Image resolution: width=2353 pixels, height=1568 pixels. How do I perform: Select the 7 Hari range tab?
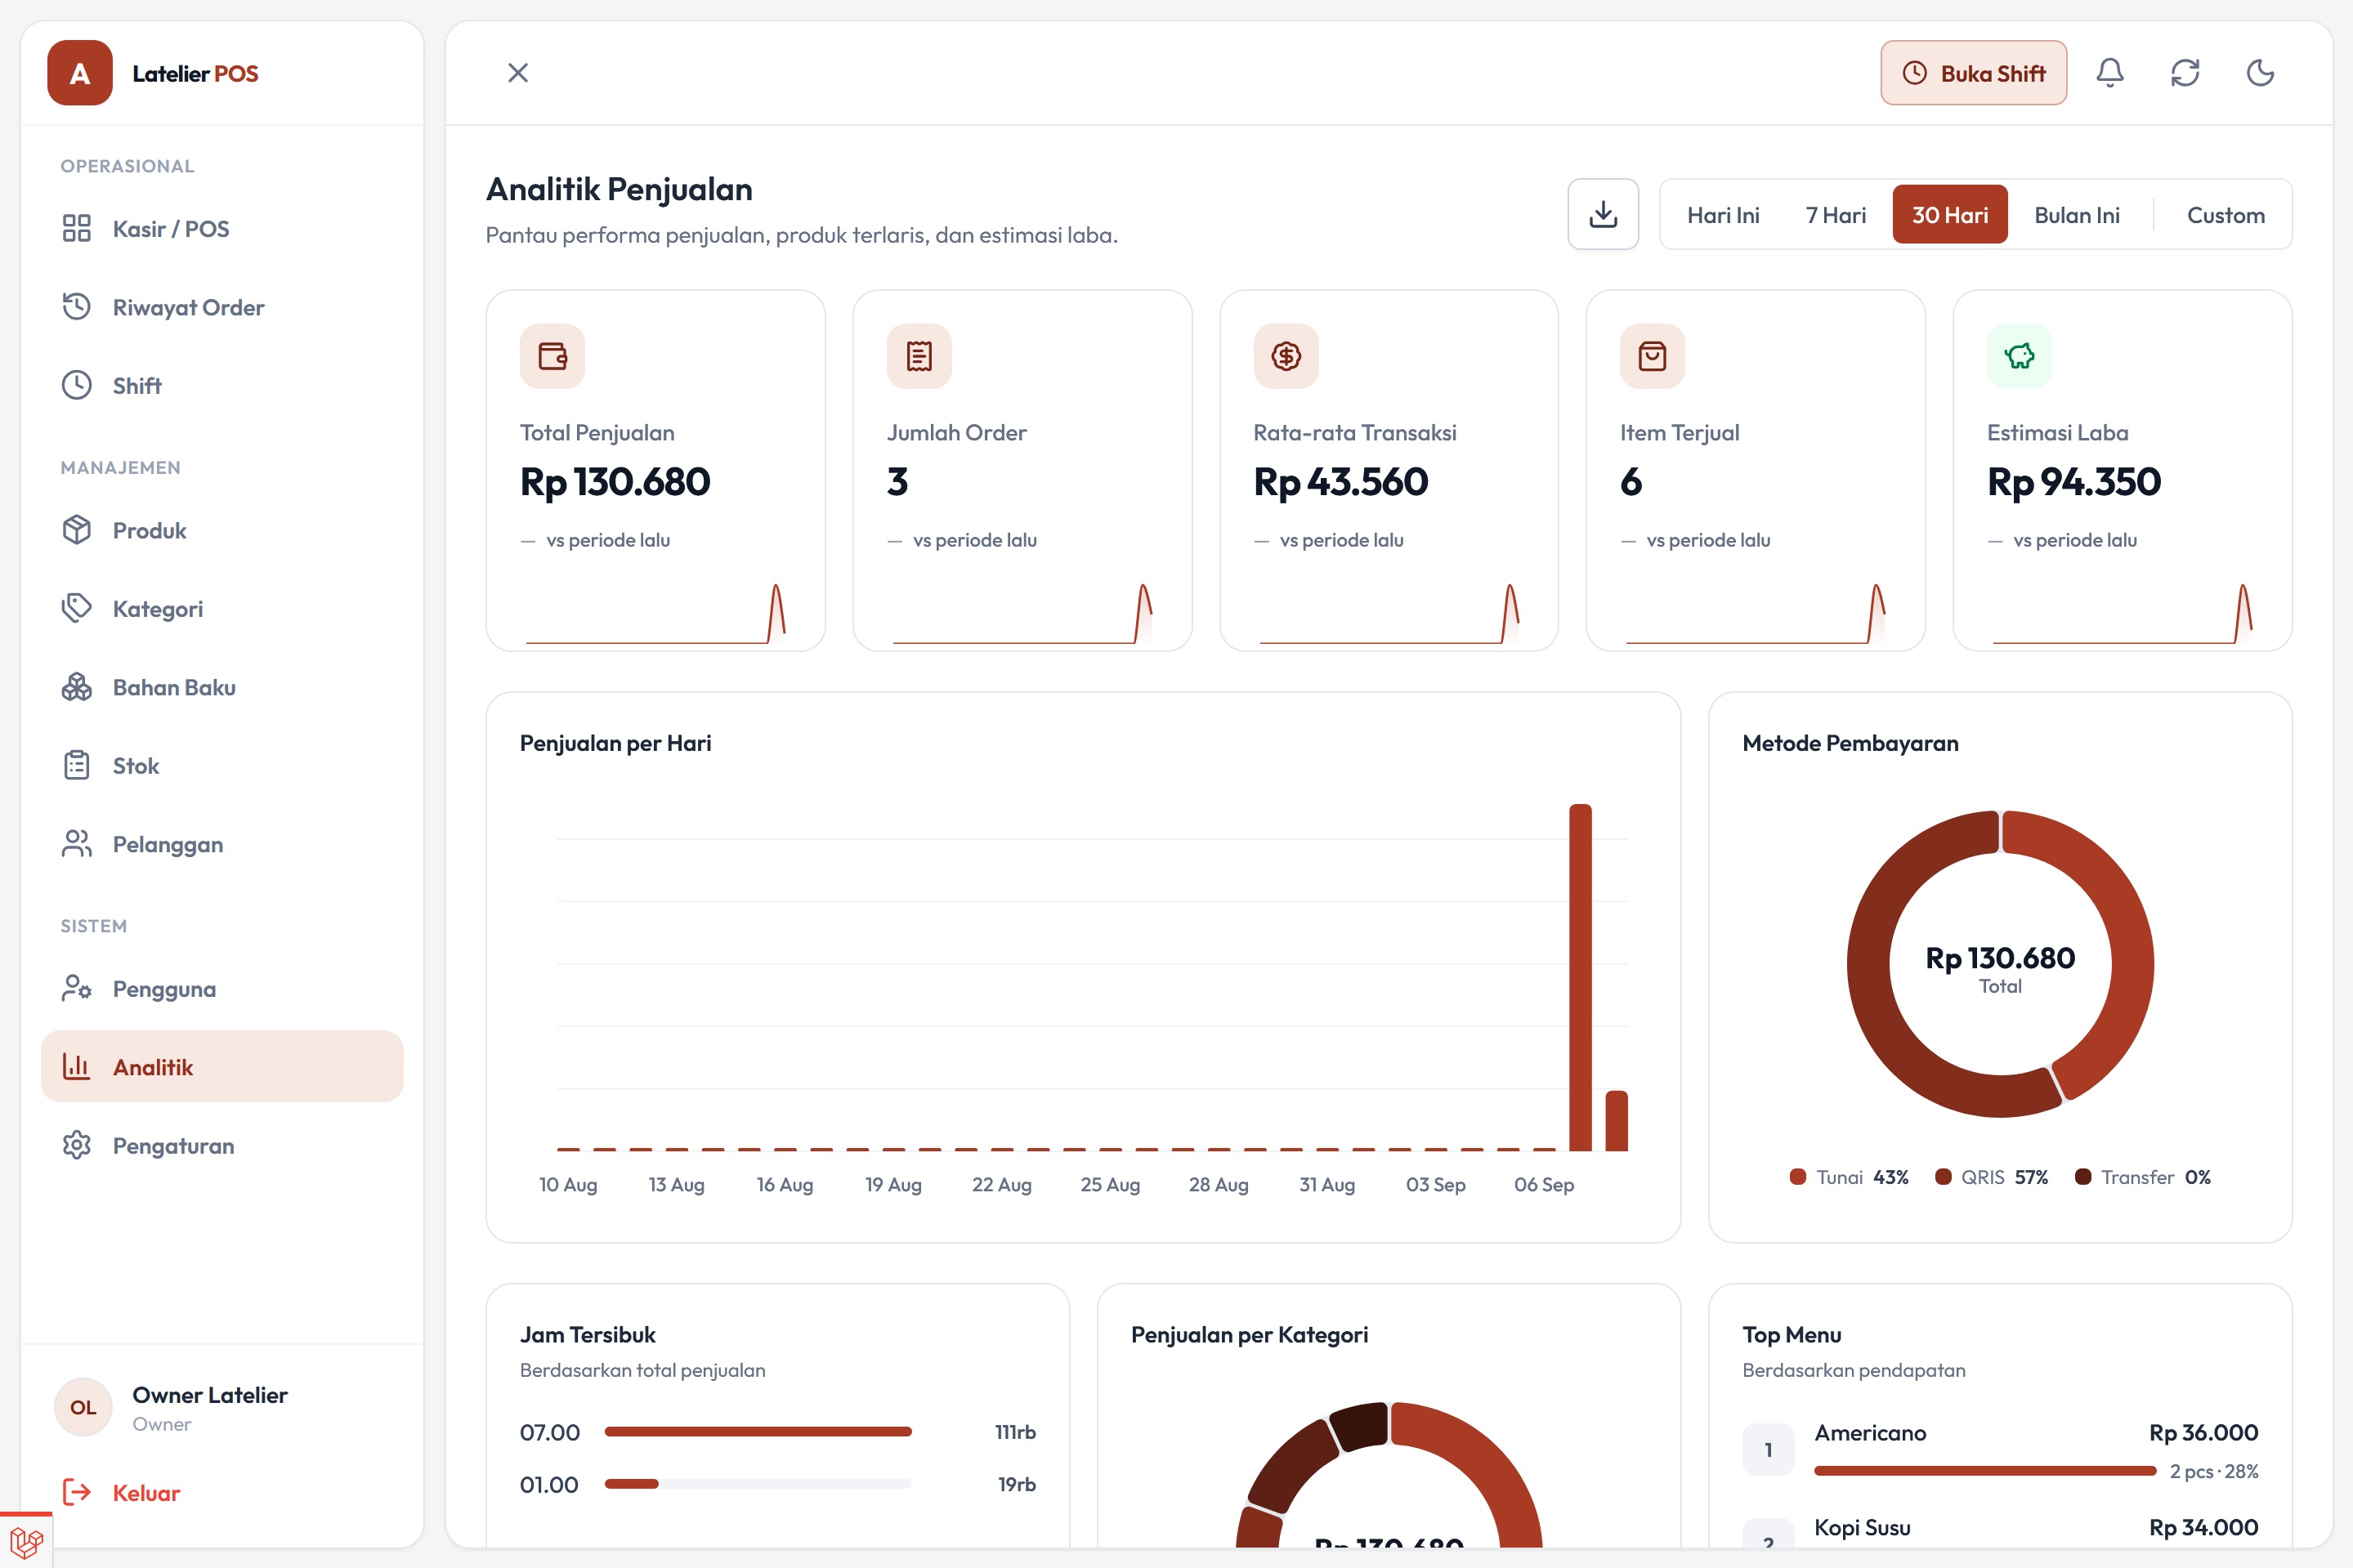[1836, 215]
